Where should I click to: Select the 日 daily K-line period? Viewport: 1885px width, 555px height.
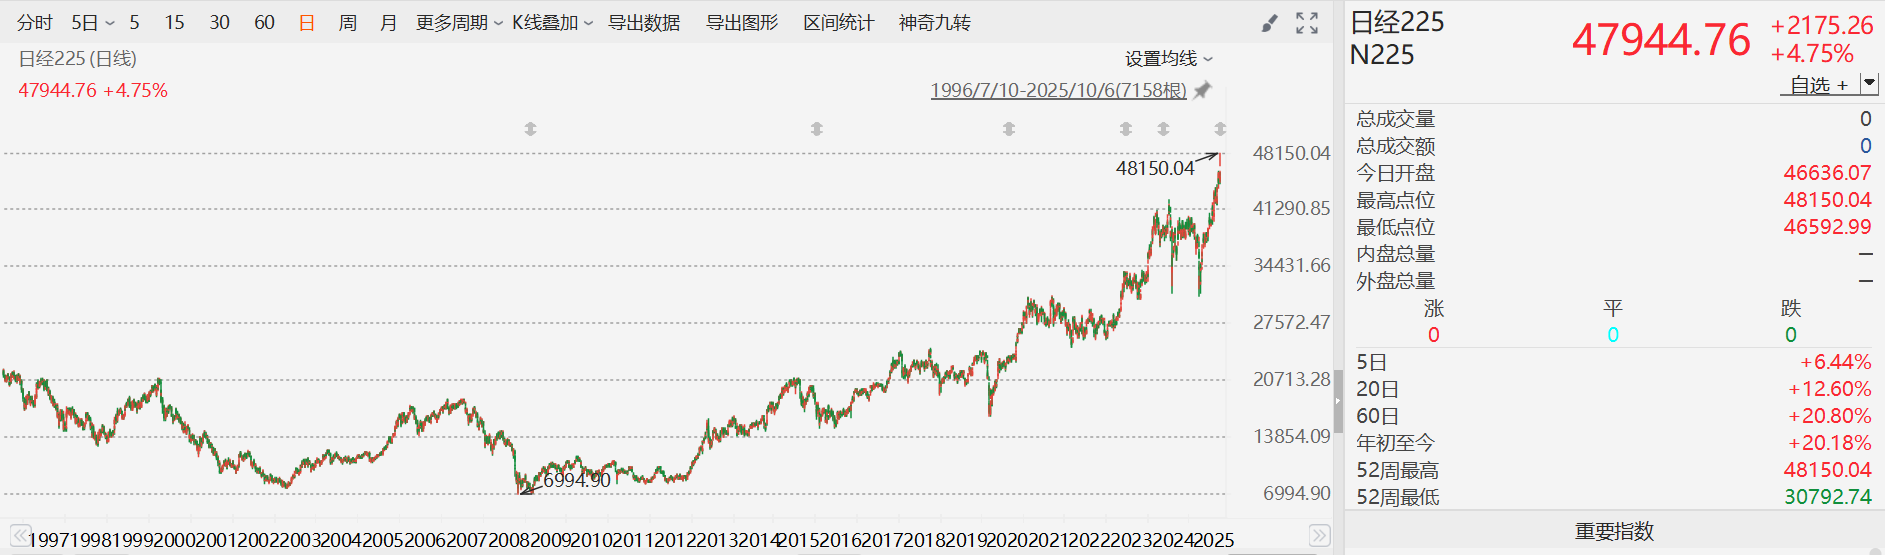[307, 23]
